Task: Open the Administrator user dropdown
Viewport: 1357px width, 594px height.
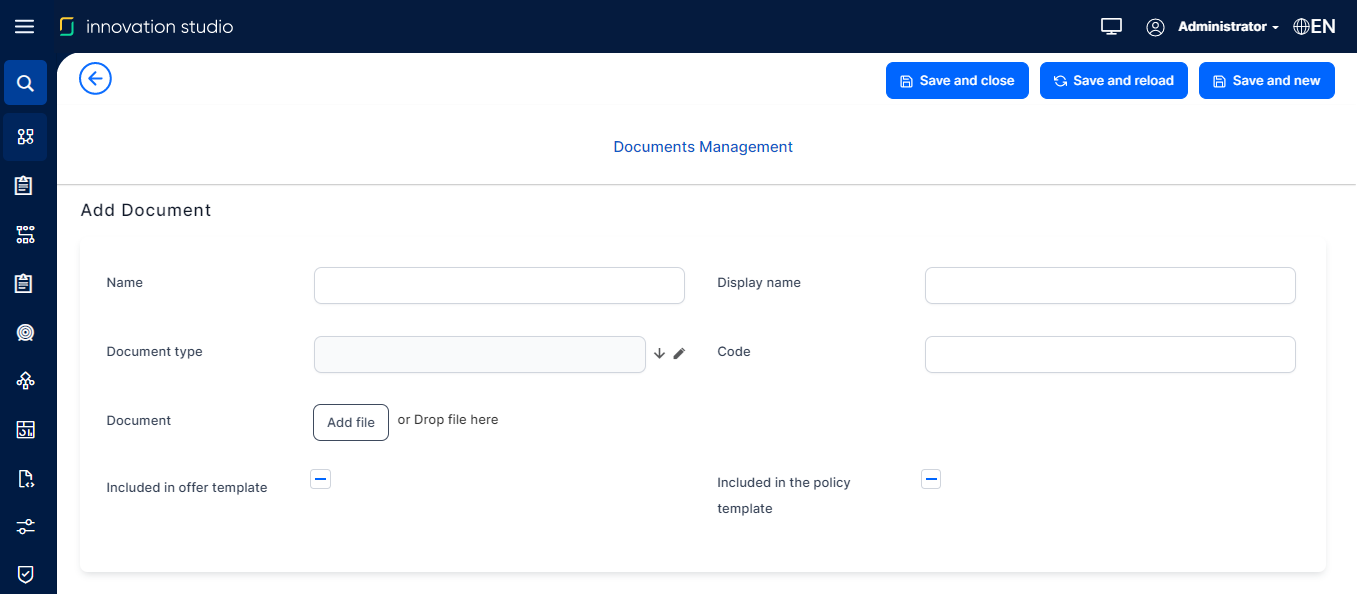Action: tap(1227, 27)
